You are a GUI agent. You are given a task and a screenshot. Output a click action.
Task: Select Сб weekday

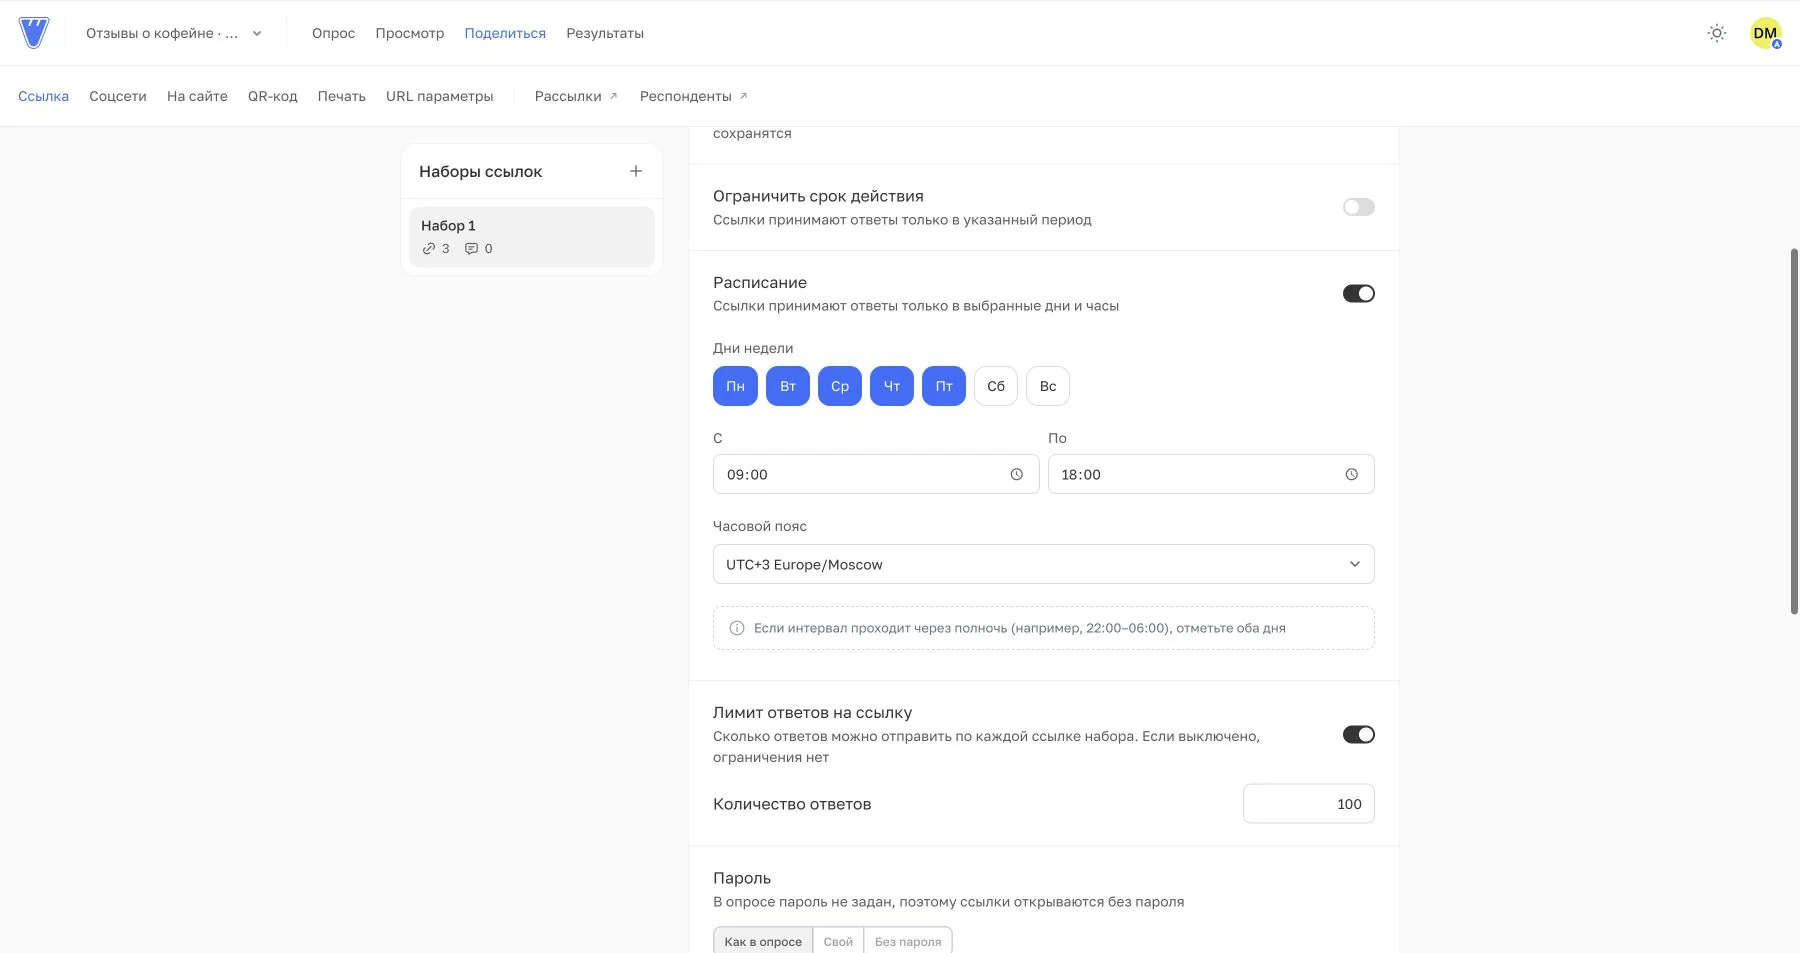tap(996, 386)
